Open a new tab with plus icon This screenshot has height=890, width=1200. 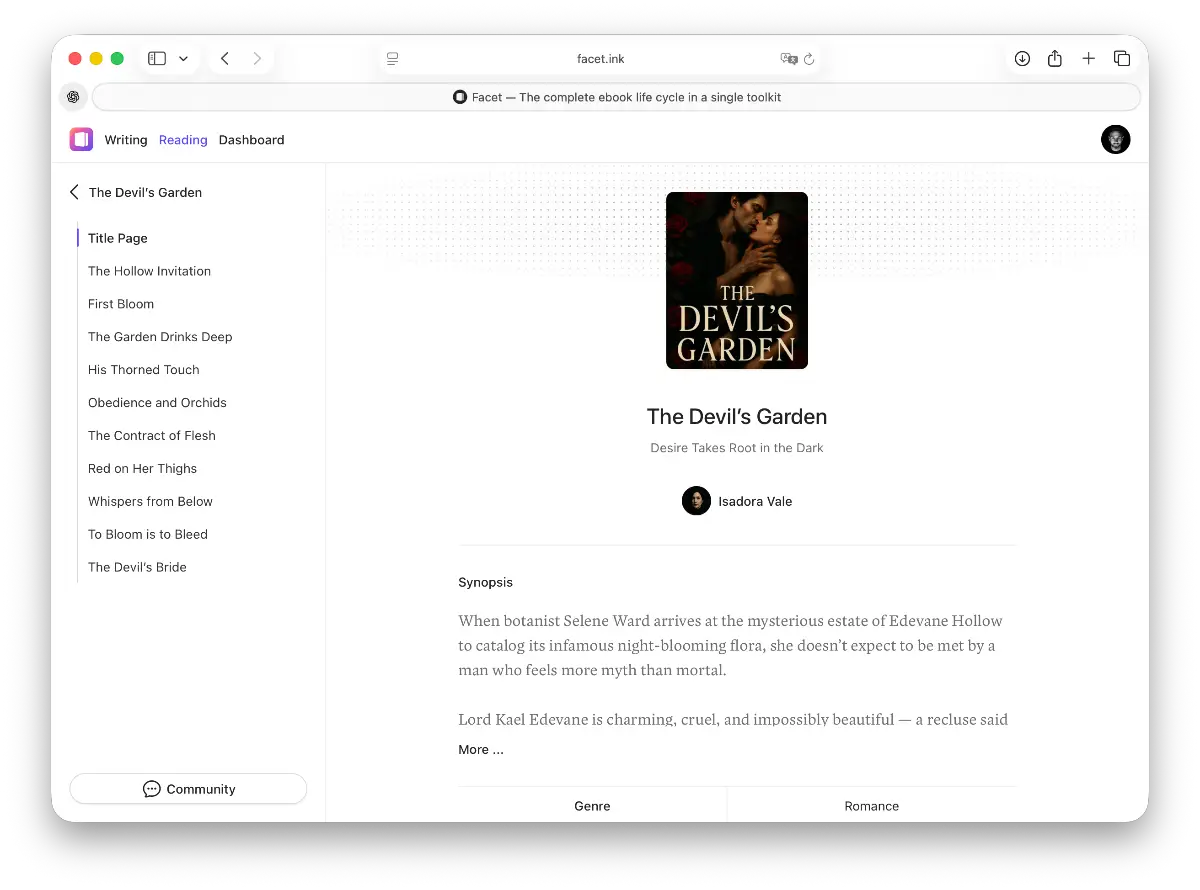tap(1089, 59)
